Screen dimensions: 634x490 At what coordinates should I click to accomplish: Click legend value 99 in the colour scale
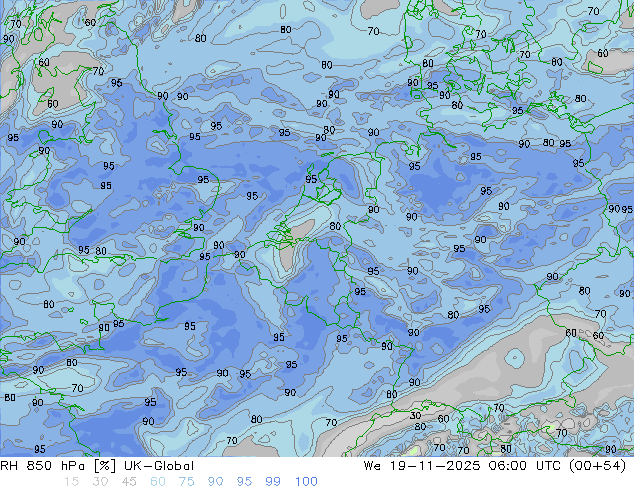(273, 482)
